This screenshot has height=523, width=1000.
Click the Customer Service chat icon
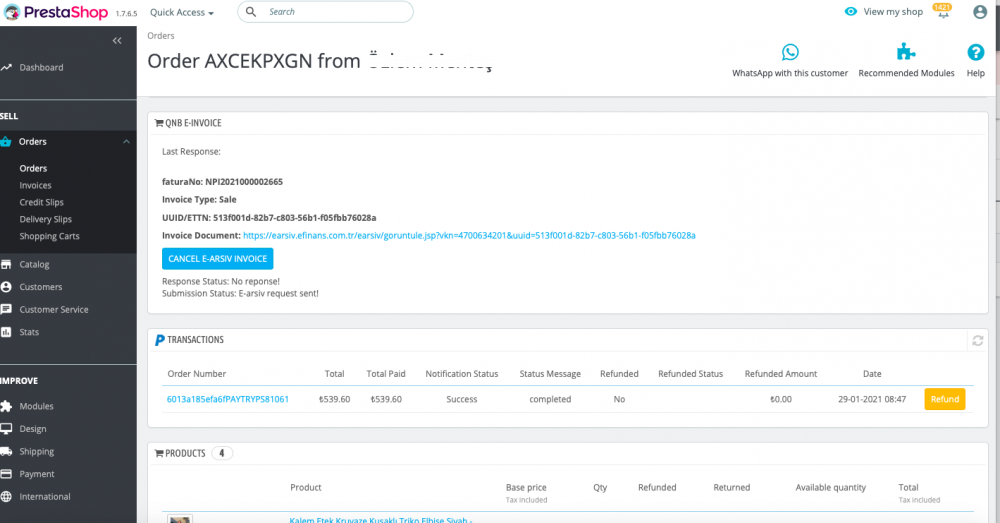pos(6,309)
